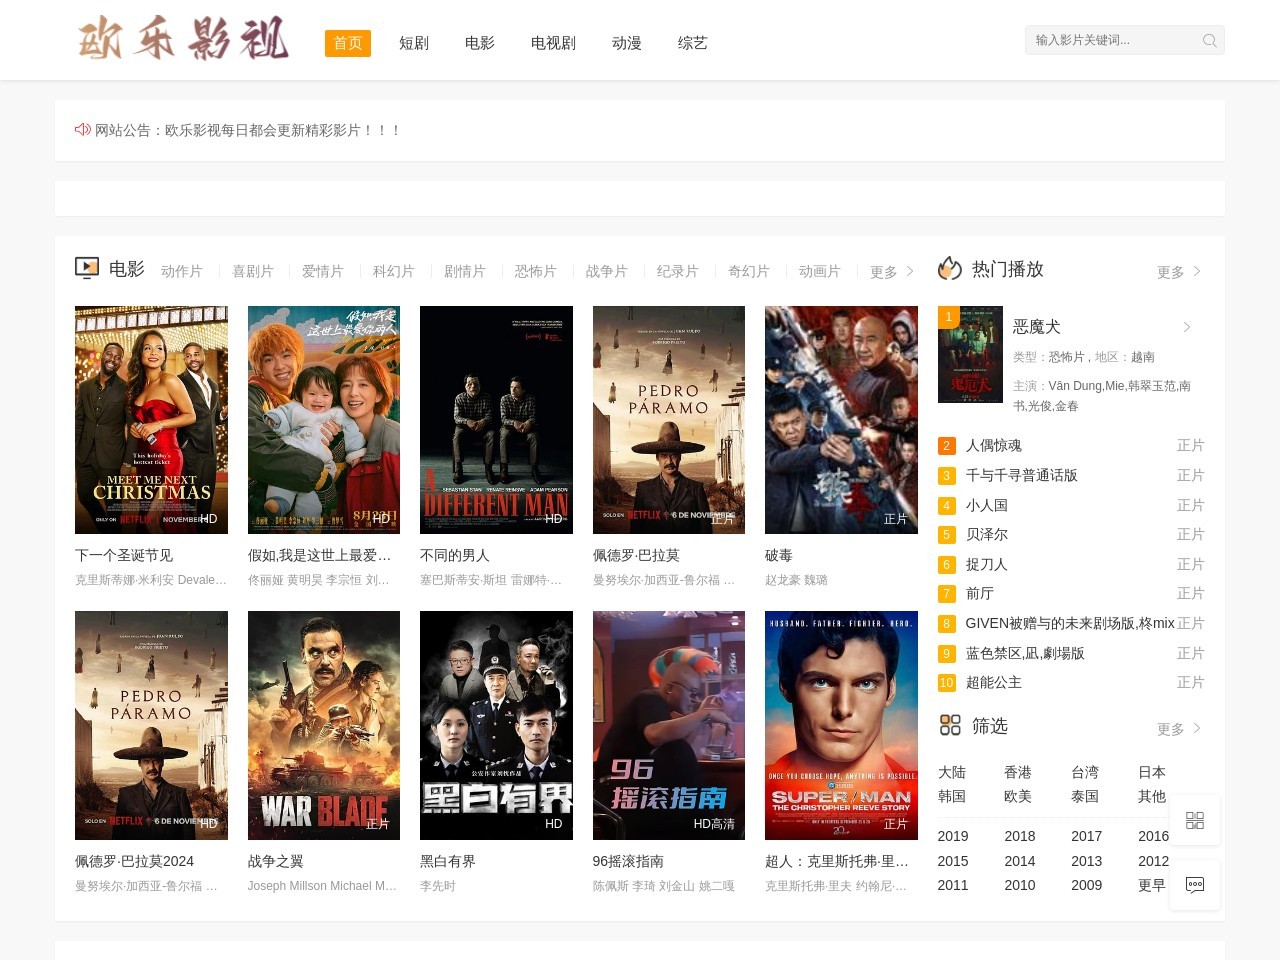Open the floating grid menu button
Viewport: 1280px width, 960px height.
click(1195, 820)
